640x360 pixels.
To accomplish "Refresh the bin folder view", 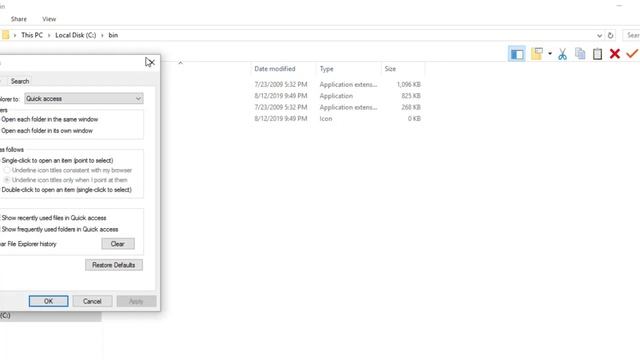I will pyautogui.click(x=610, y=36).
